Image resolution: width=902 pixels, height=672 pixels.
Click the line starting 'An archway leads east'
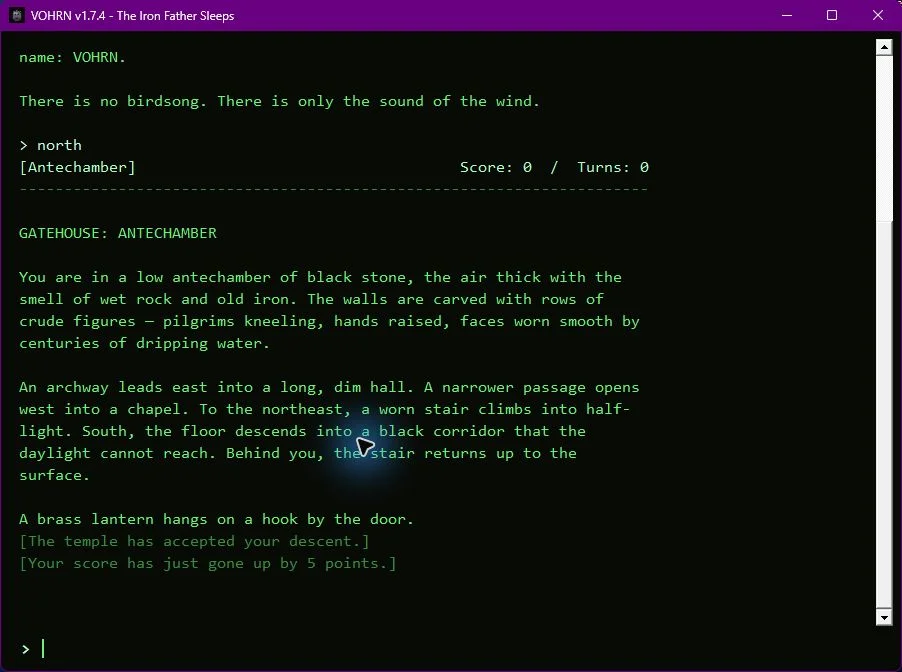tap(329, 387)
